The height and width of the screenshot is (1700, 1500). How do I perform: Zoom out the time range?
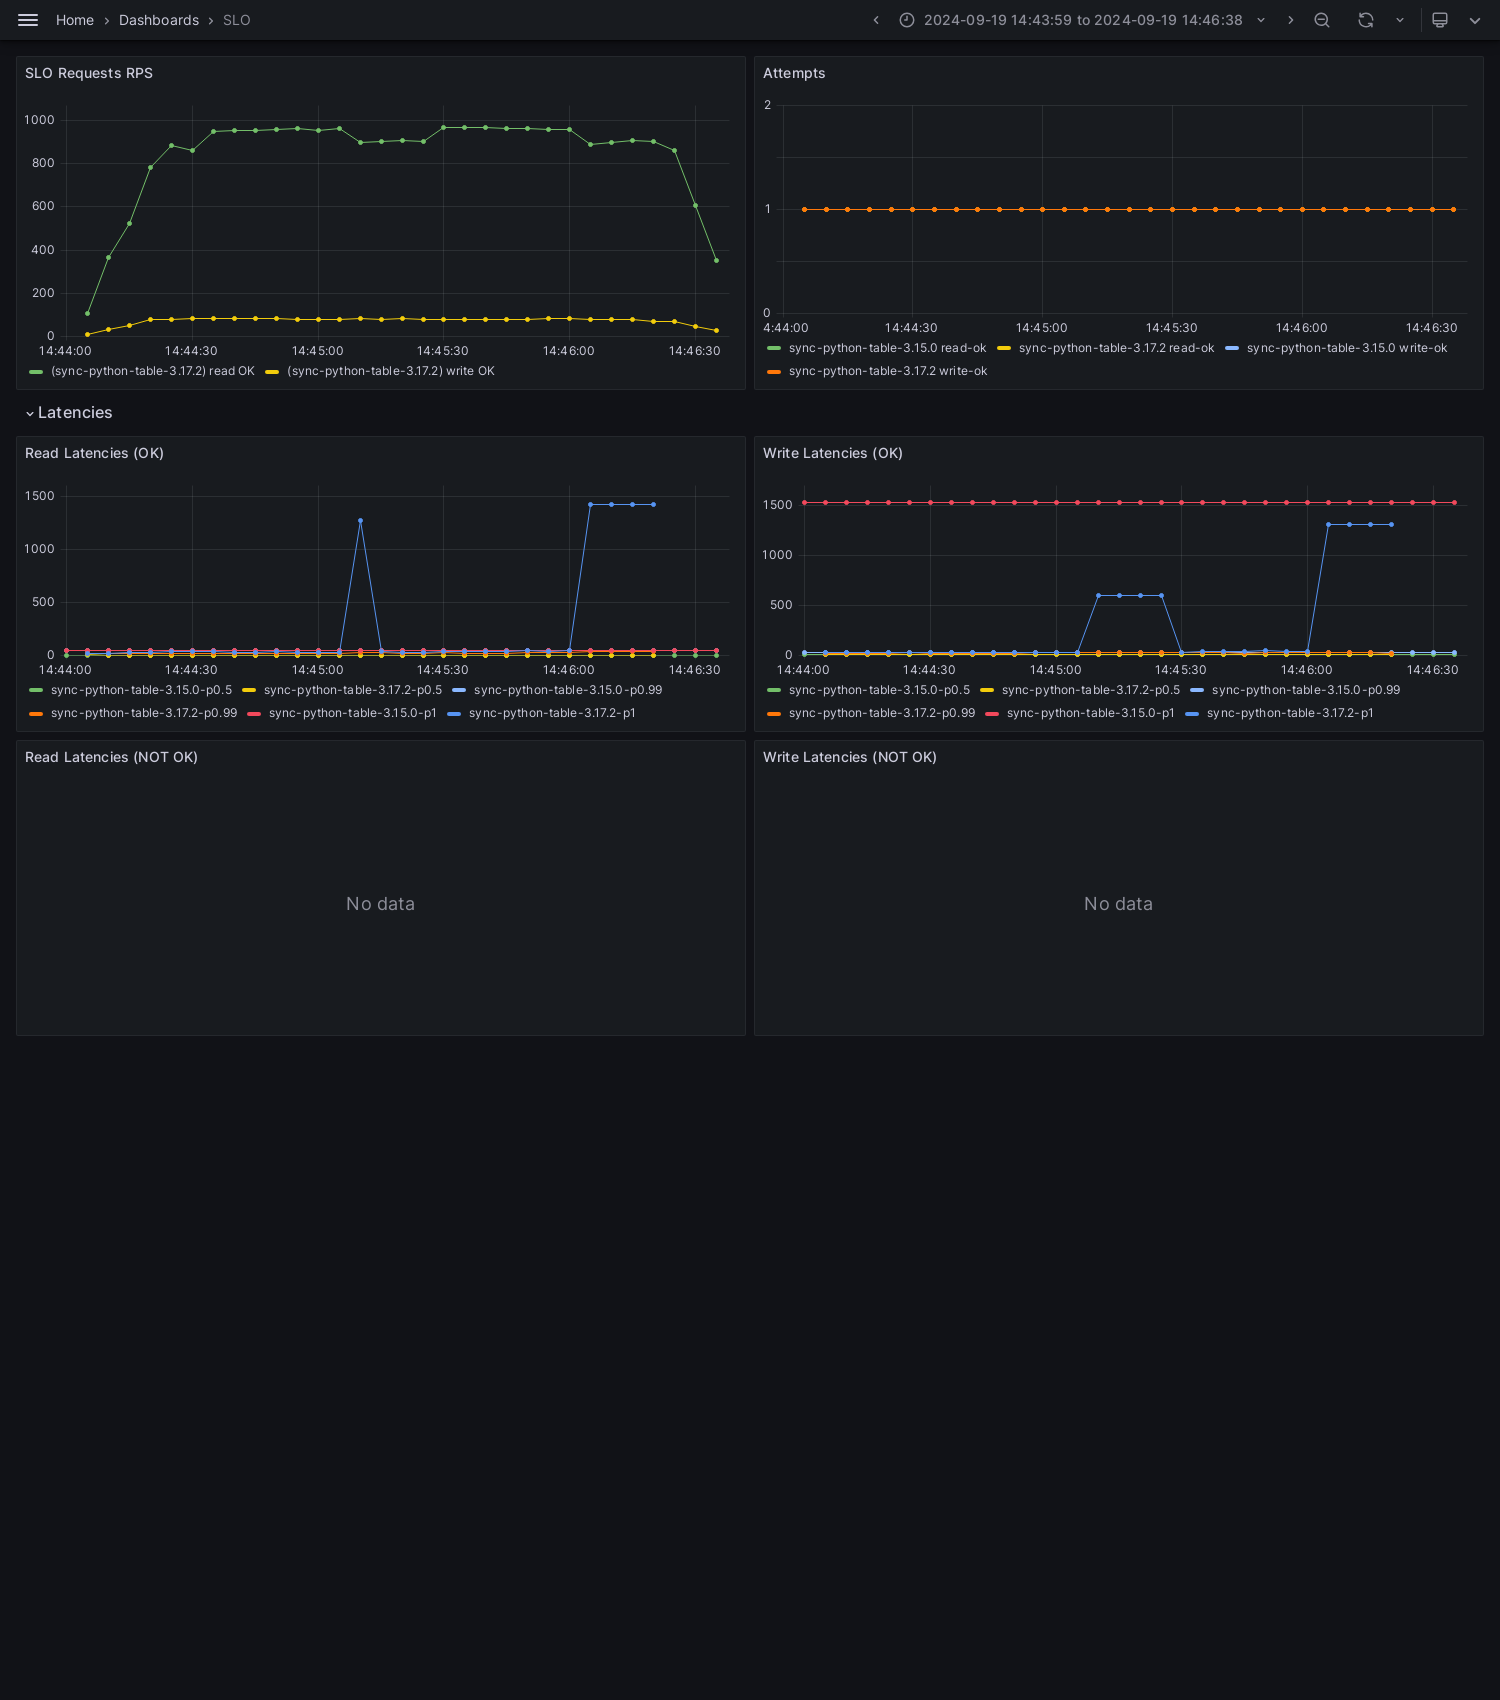(x=1322, y=20)
